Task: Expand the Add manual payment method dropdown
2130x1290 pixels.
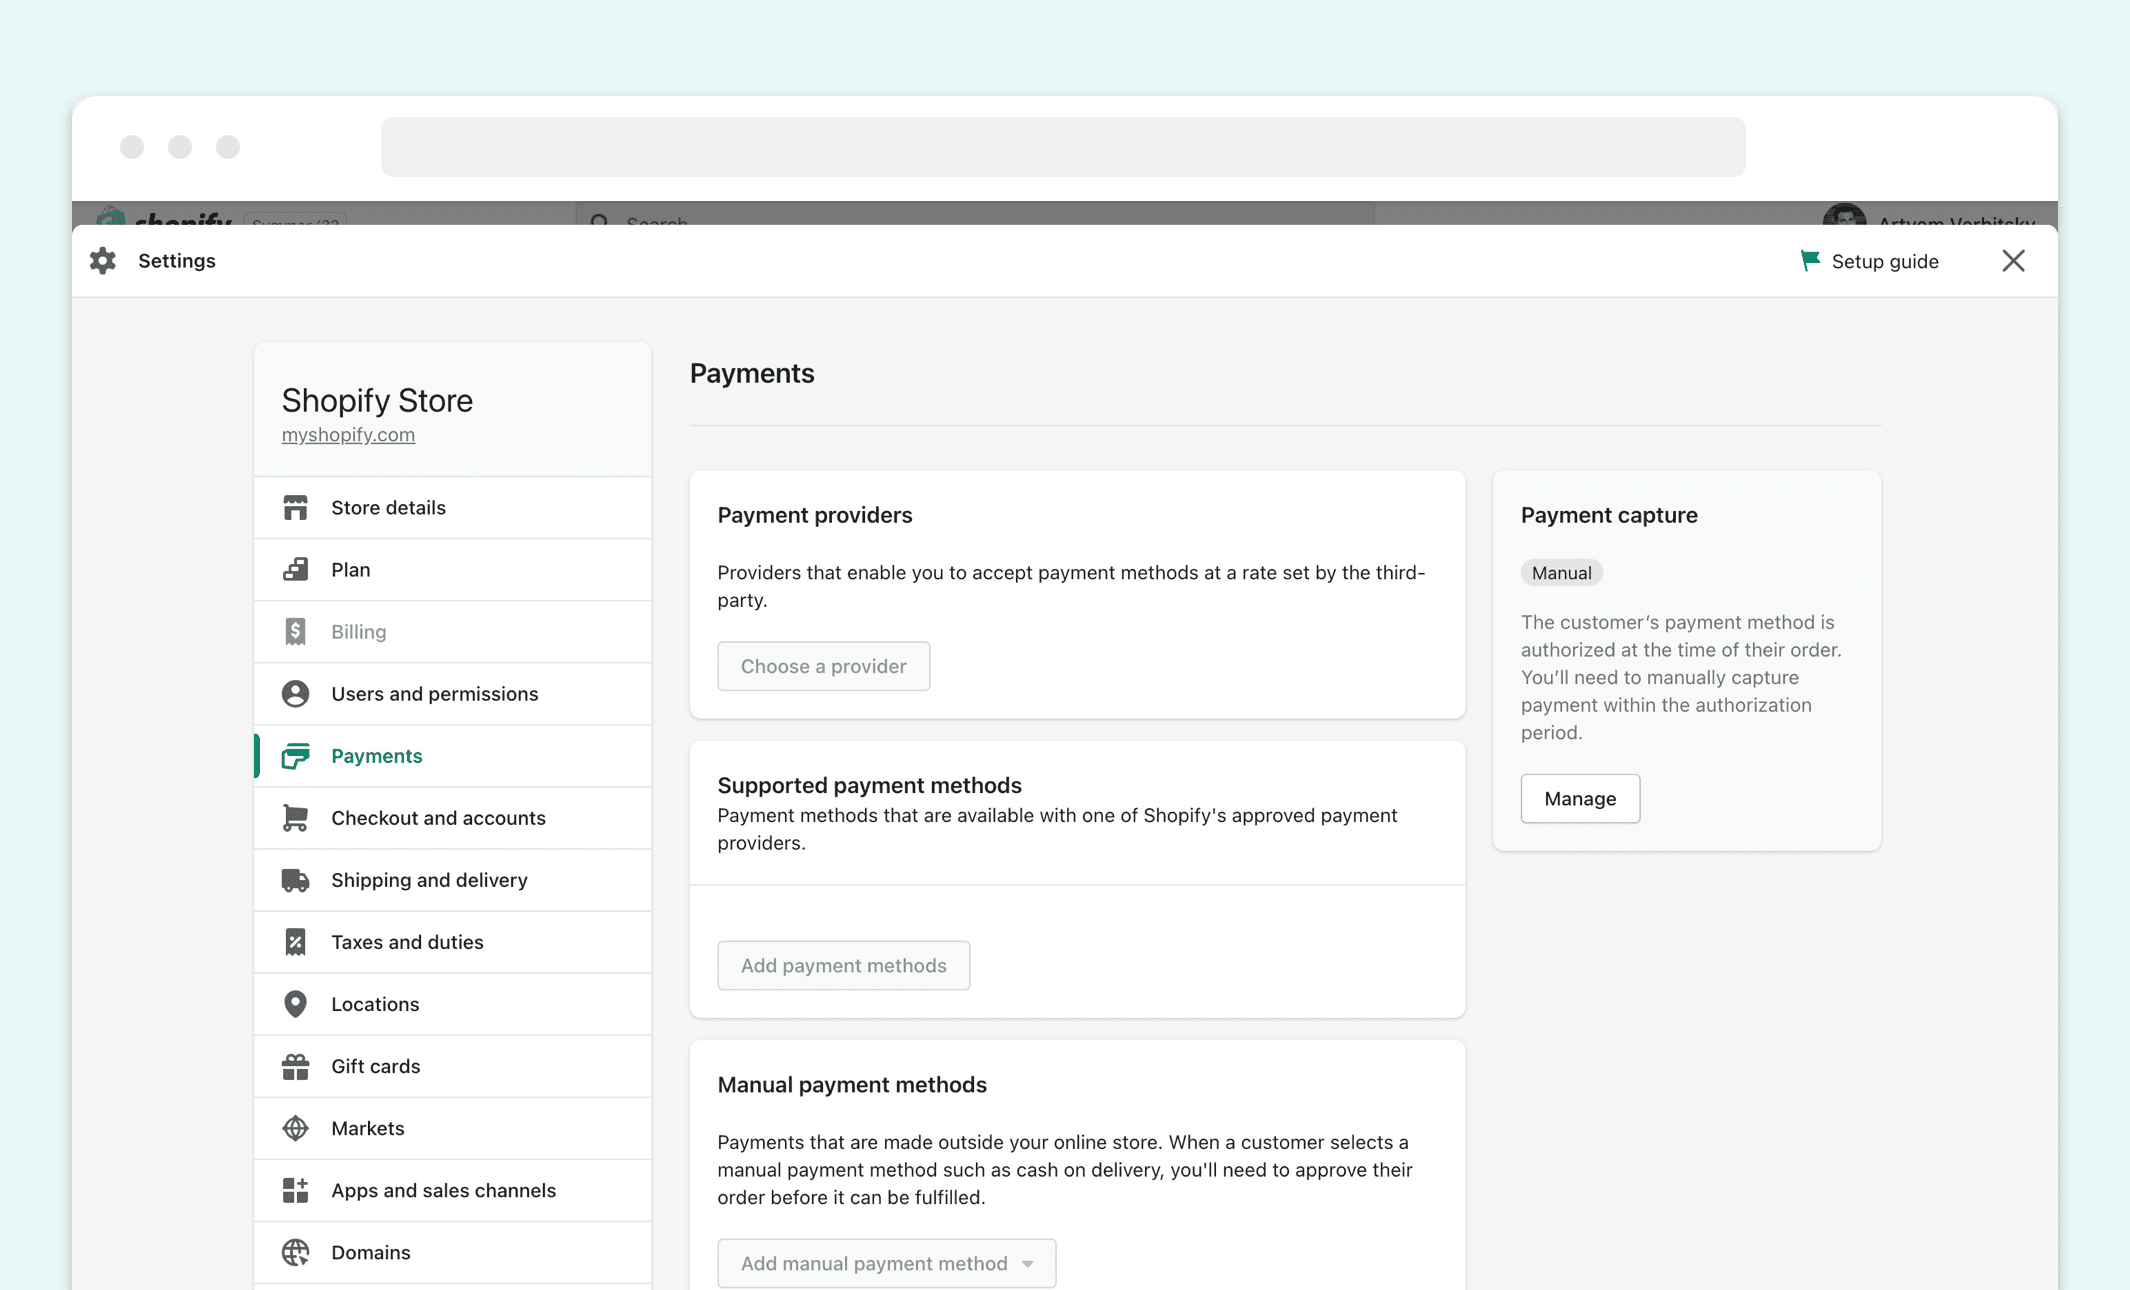Action: click(x=886, y=1263)
